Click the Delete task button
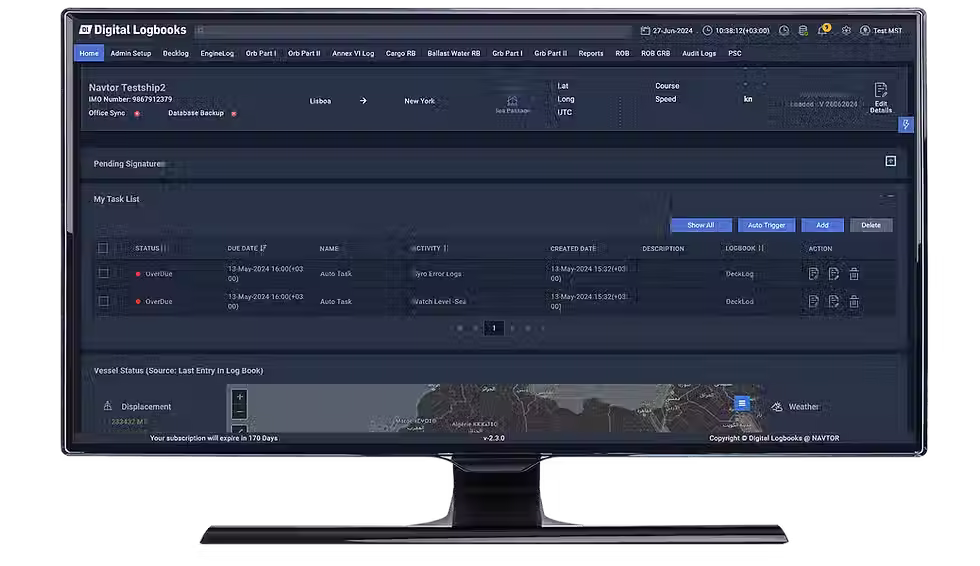 coord(871,225)
